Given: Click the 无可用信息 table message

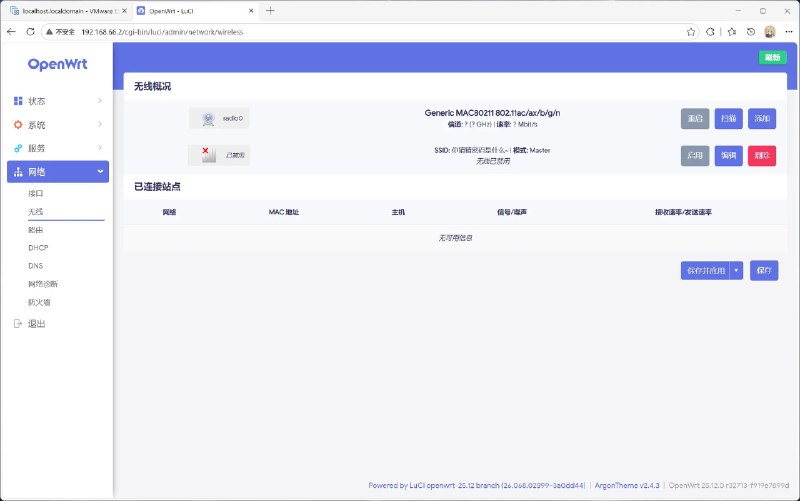Looking at the screenshot, I should 455,238.
